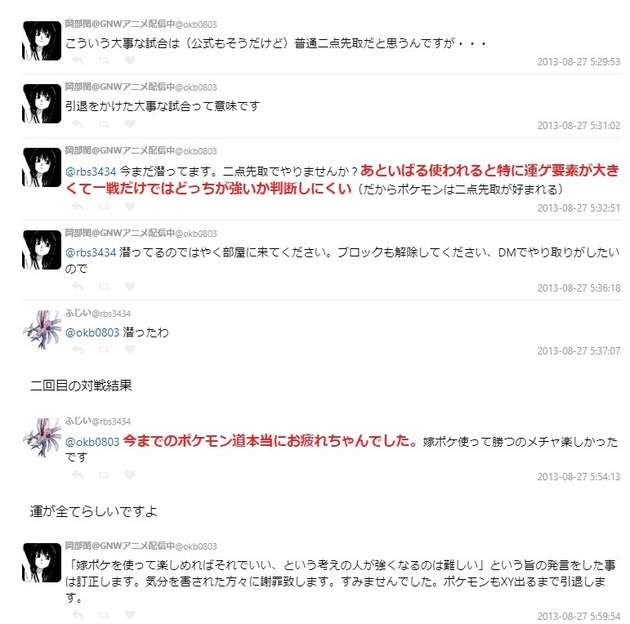The width and height of the screenshot is (630, 624).
Task: Reply to the 5:36:18 tweet about ブロック
Action: pos(78,286)
